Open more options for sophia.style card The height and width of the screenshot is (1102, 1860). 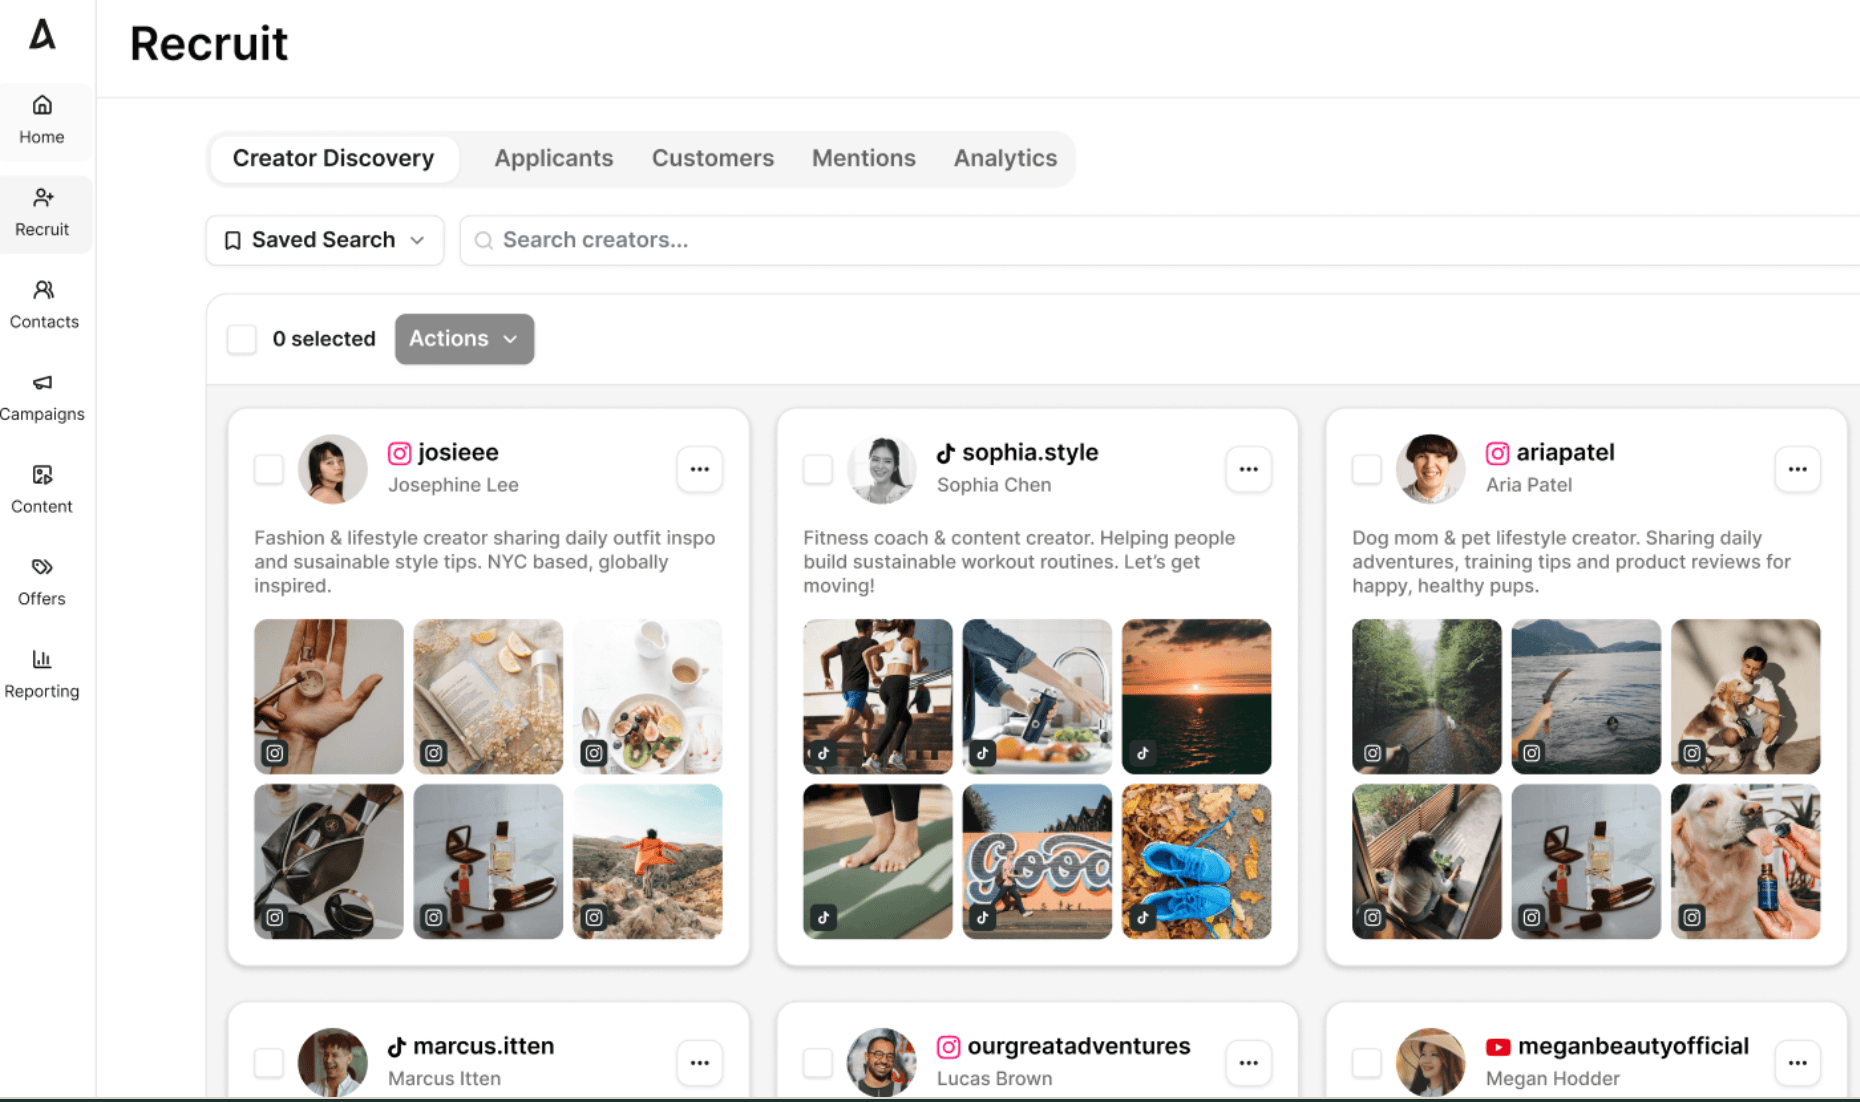pos(1249,469)
